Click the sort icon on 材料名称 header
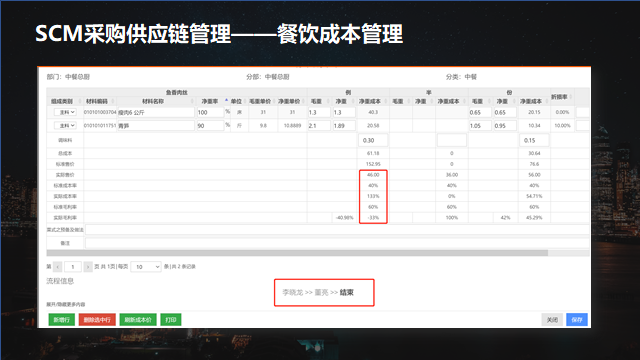 coord(192,101)
